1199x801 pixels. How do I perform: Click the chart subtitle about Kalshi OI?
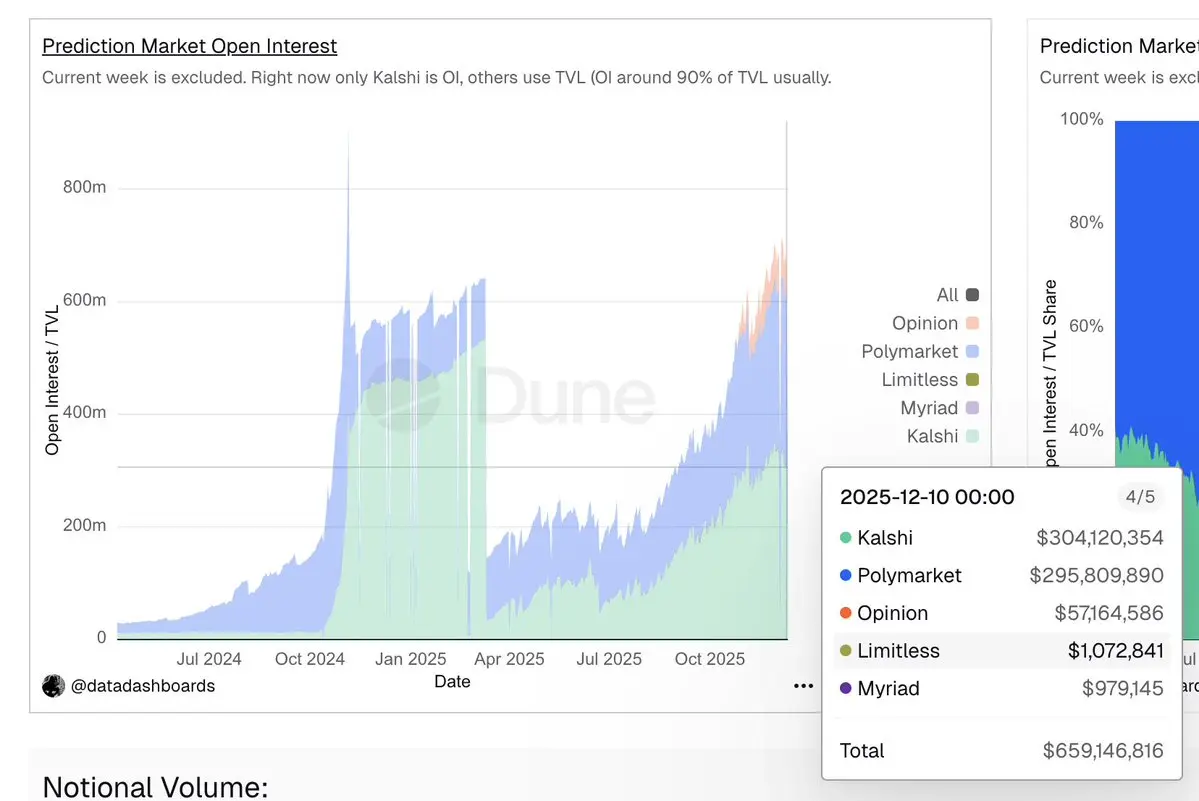click(x=437, y=78)
